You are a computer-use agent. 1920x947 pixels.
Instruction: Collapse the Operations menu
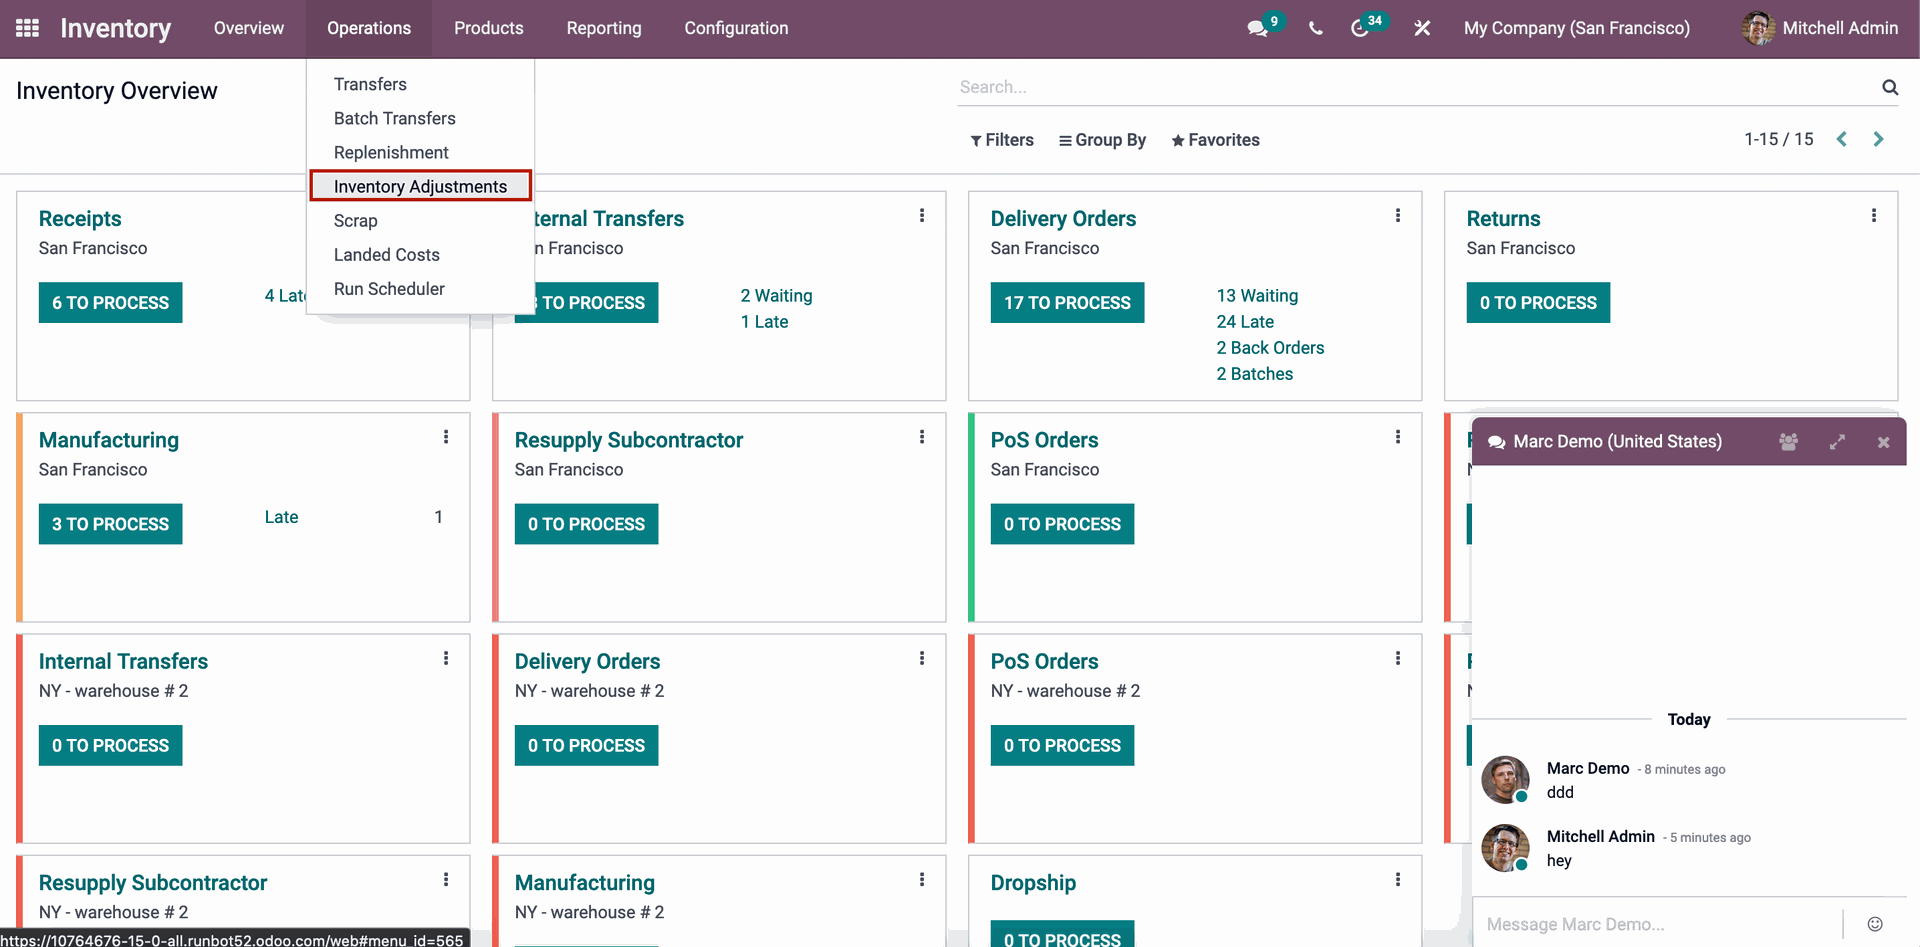[x=369, y=28]
